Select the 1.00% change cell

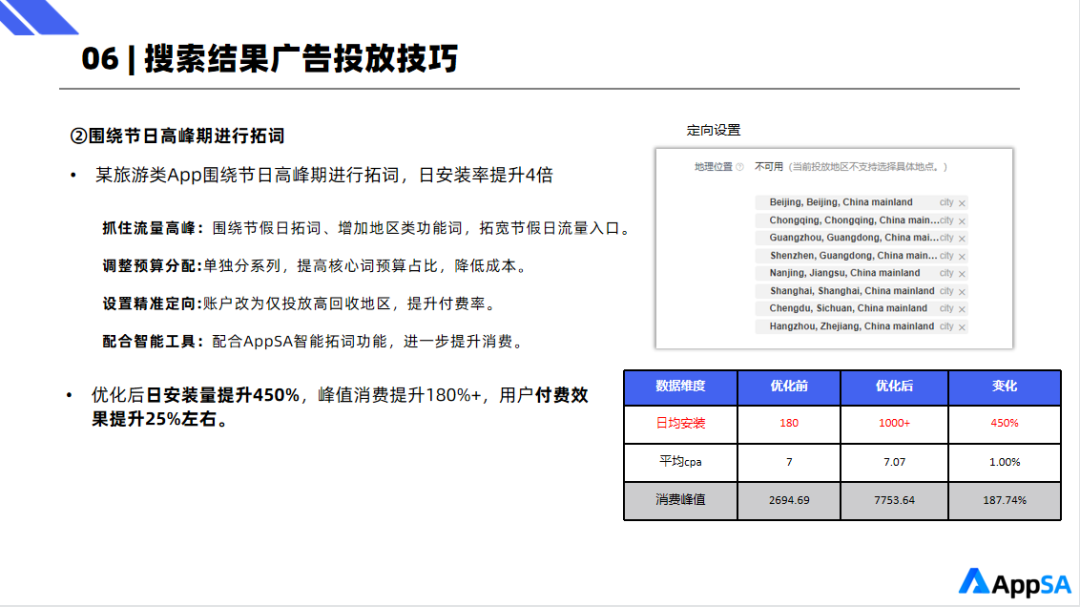click(1004, 462)
